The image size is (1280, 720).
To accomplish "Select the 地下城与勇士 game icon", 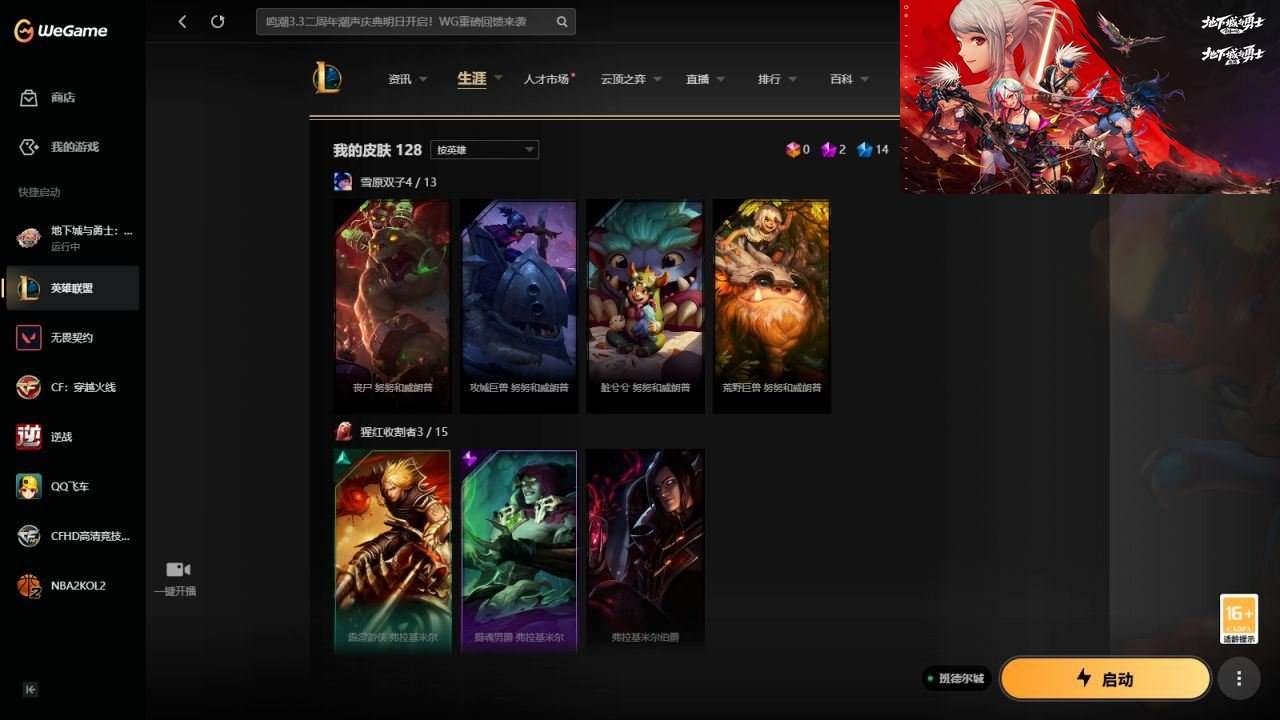I will point(28,237).
